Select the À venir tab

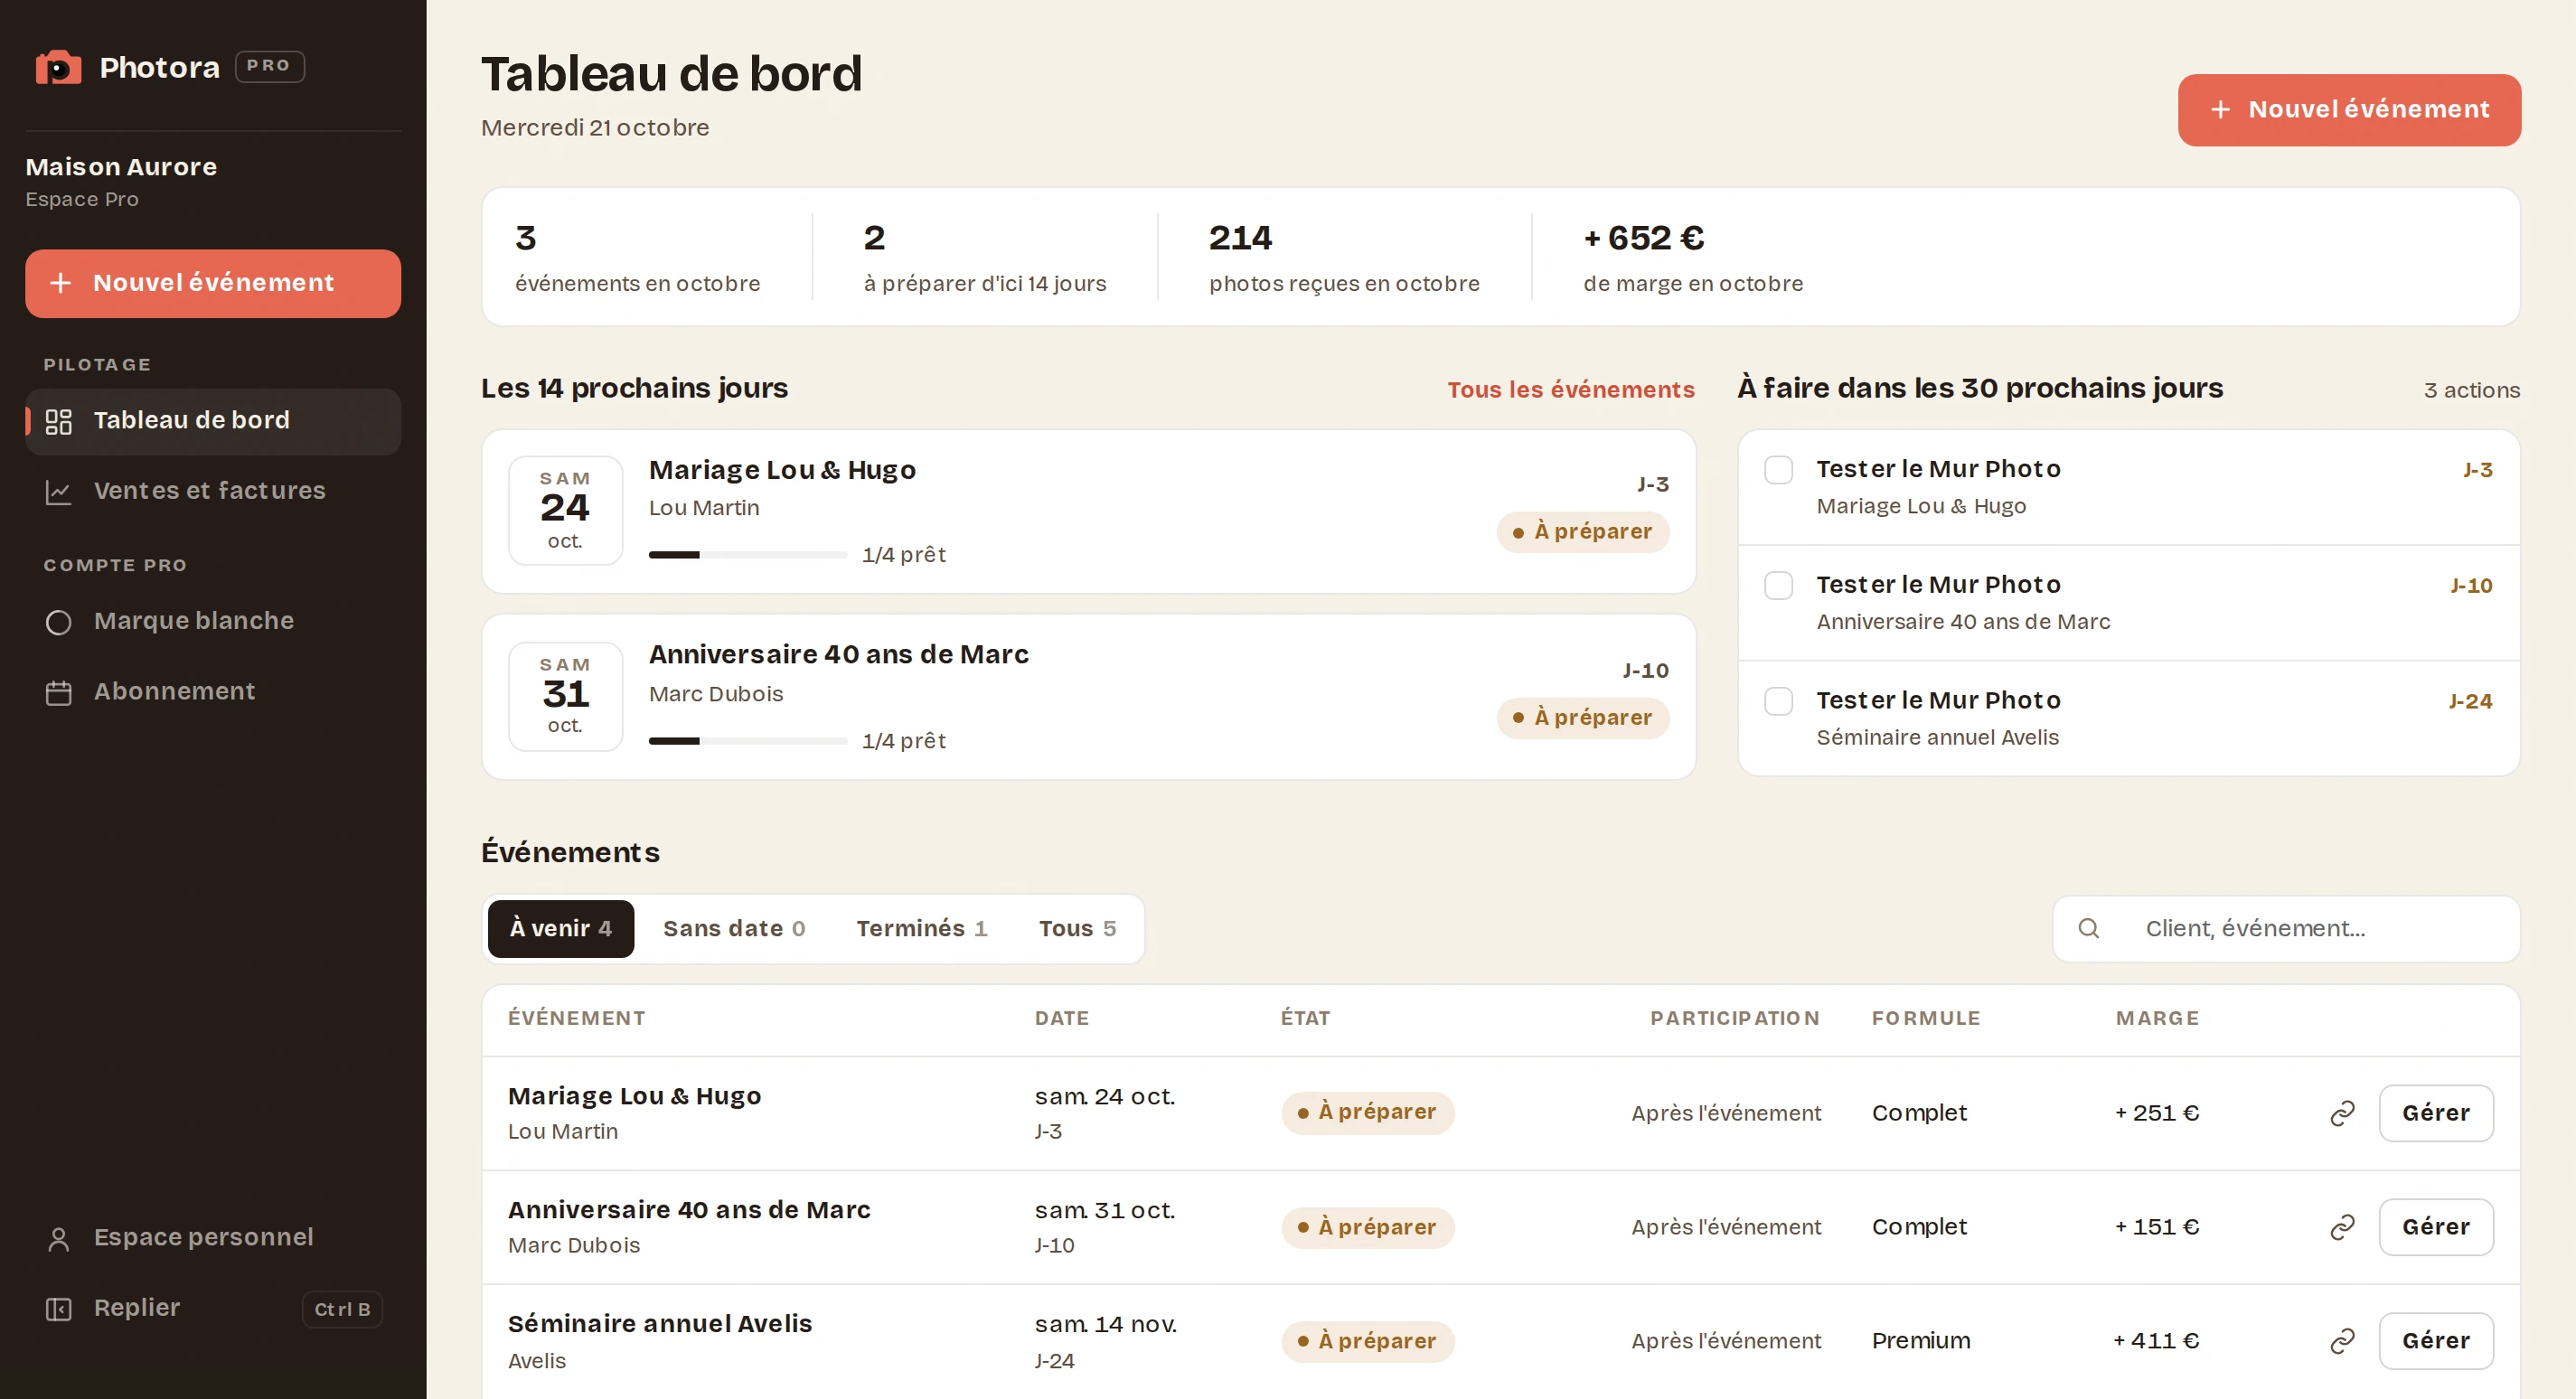click(x=561, y=929)
